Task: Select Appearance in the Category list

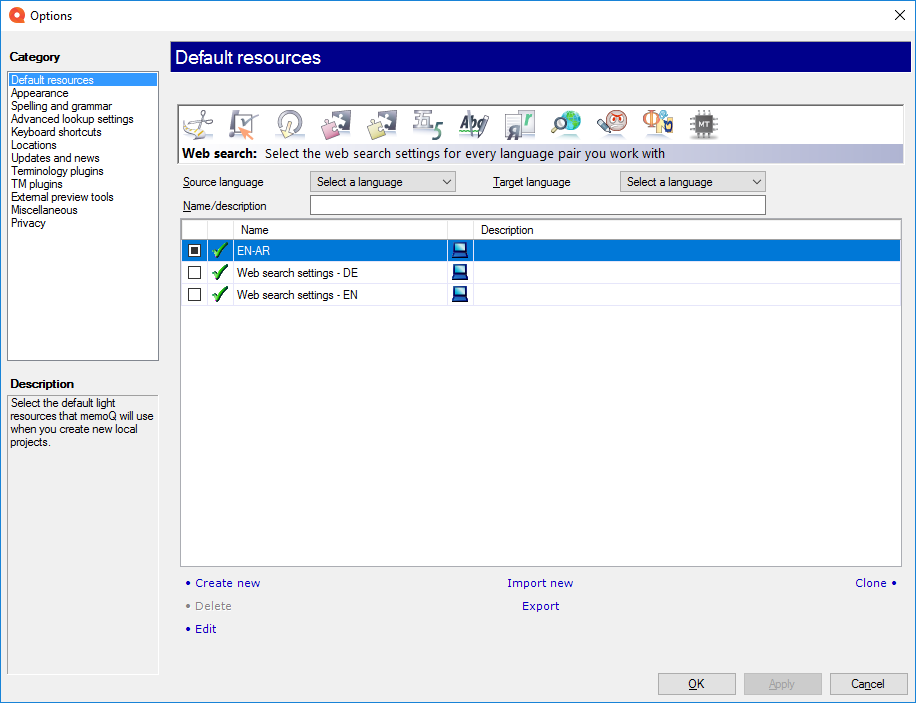Action: pos(40,93)
